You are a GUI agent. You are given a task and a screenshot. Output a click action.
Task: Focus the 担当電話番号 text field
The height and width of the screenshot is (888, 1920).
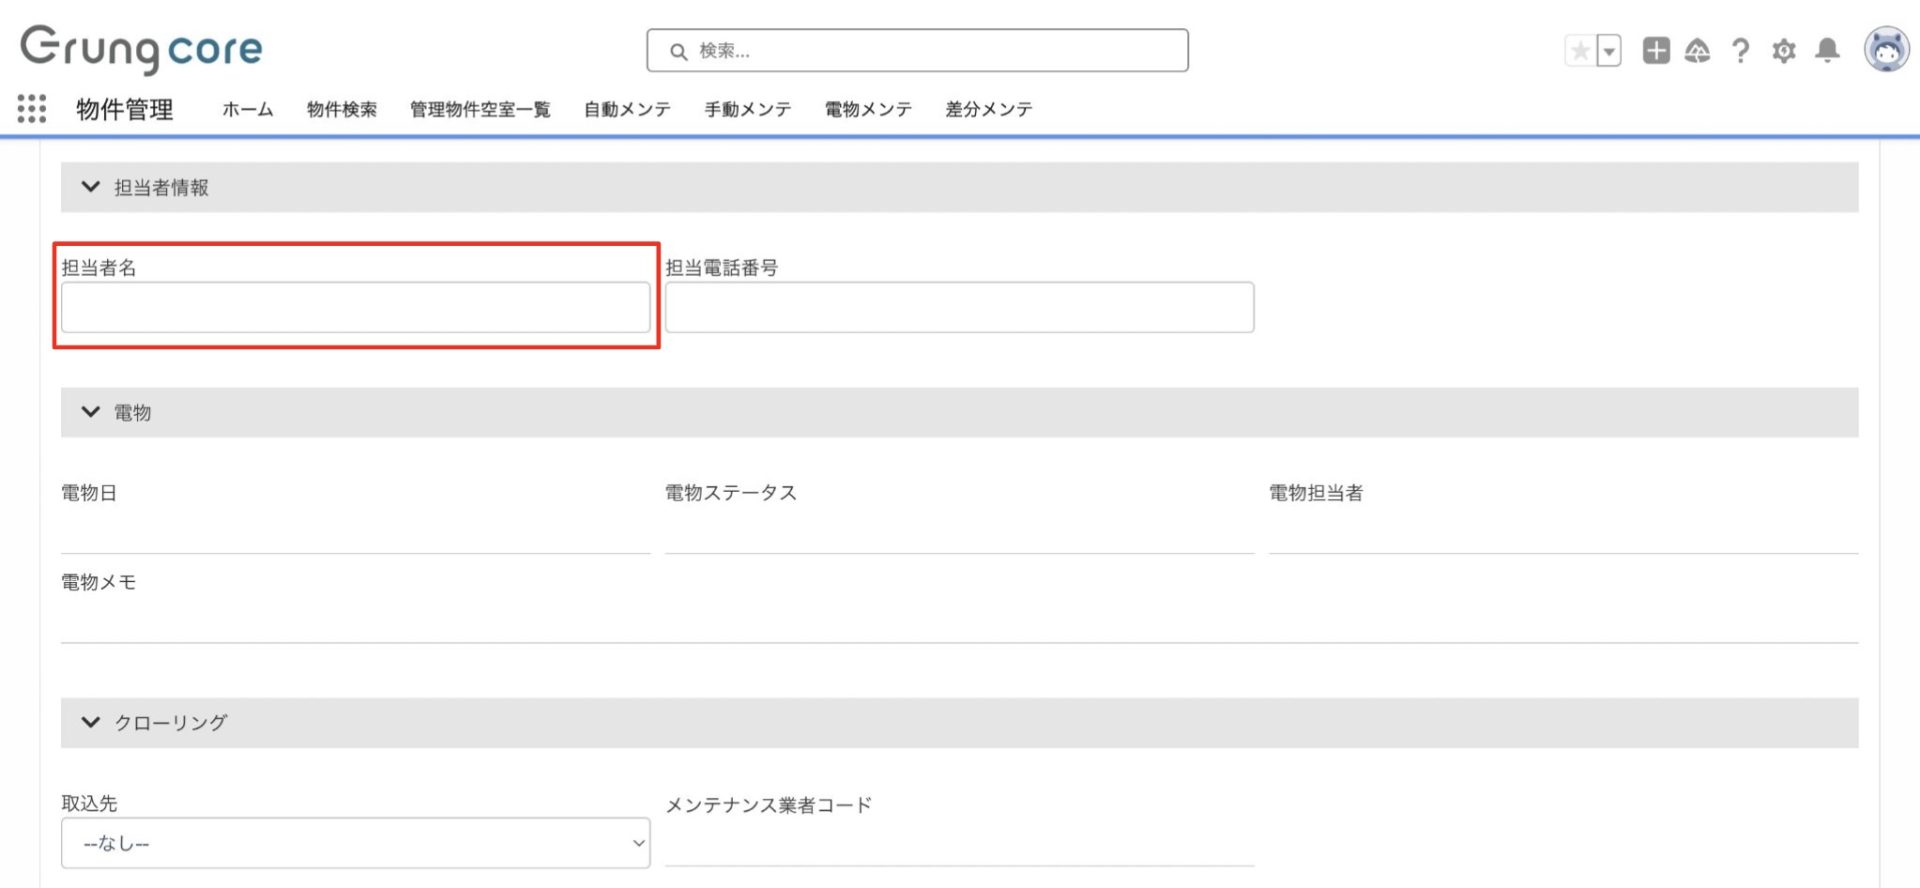point(959,307)
